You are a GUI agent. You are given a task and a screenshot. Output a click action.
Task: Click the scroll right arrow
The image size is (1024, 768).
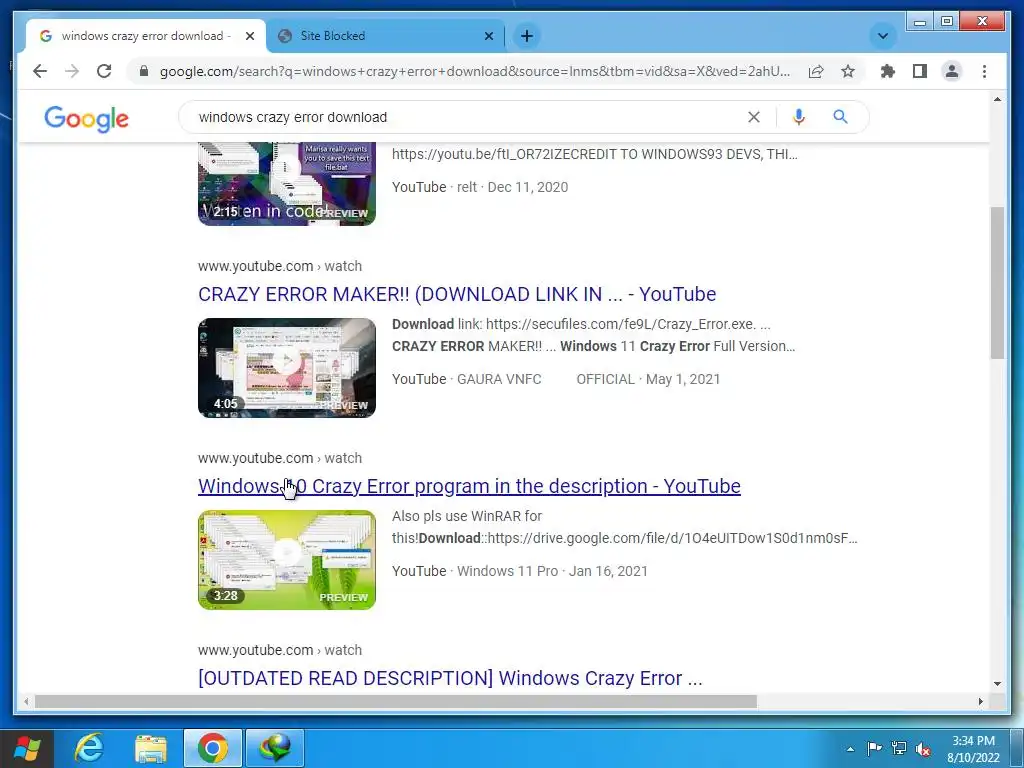pyautogui.click(x=980, y=701)
